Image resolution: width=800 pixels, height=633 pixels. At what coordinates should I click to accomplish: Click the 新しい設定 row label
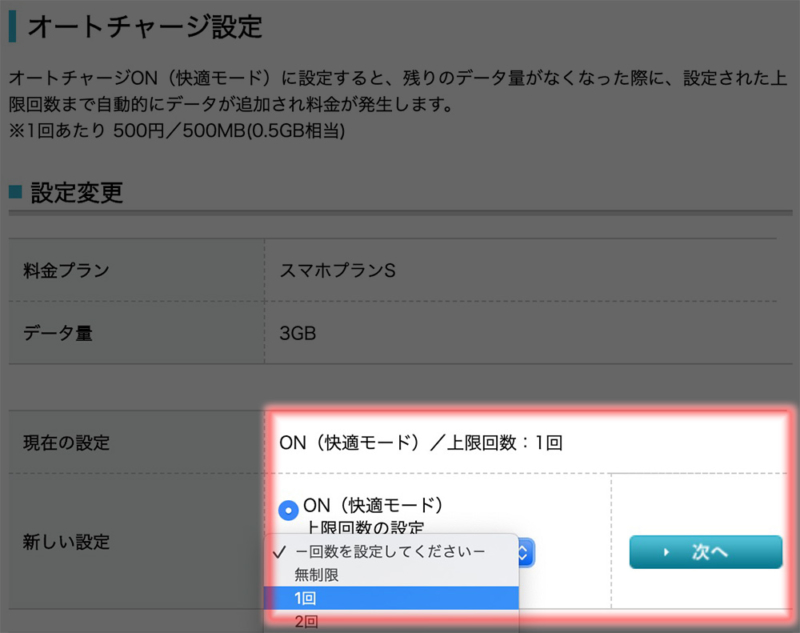click(x=66, y=542)
